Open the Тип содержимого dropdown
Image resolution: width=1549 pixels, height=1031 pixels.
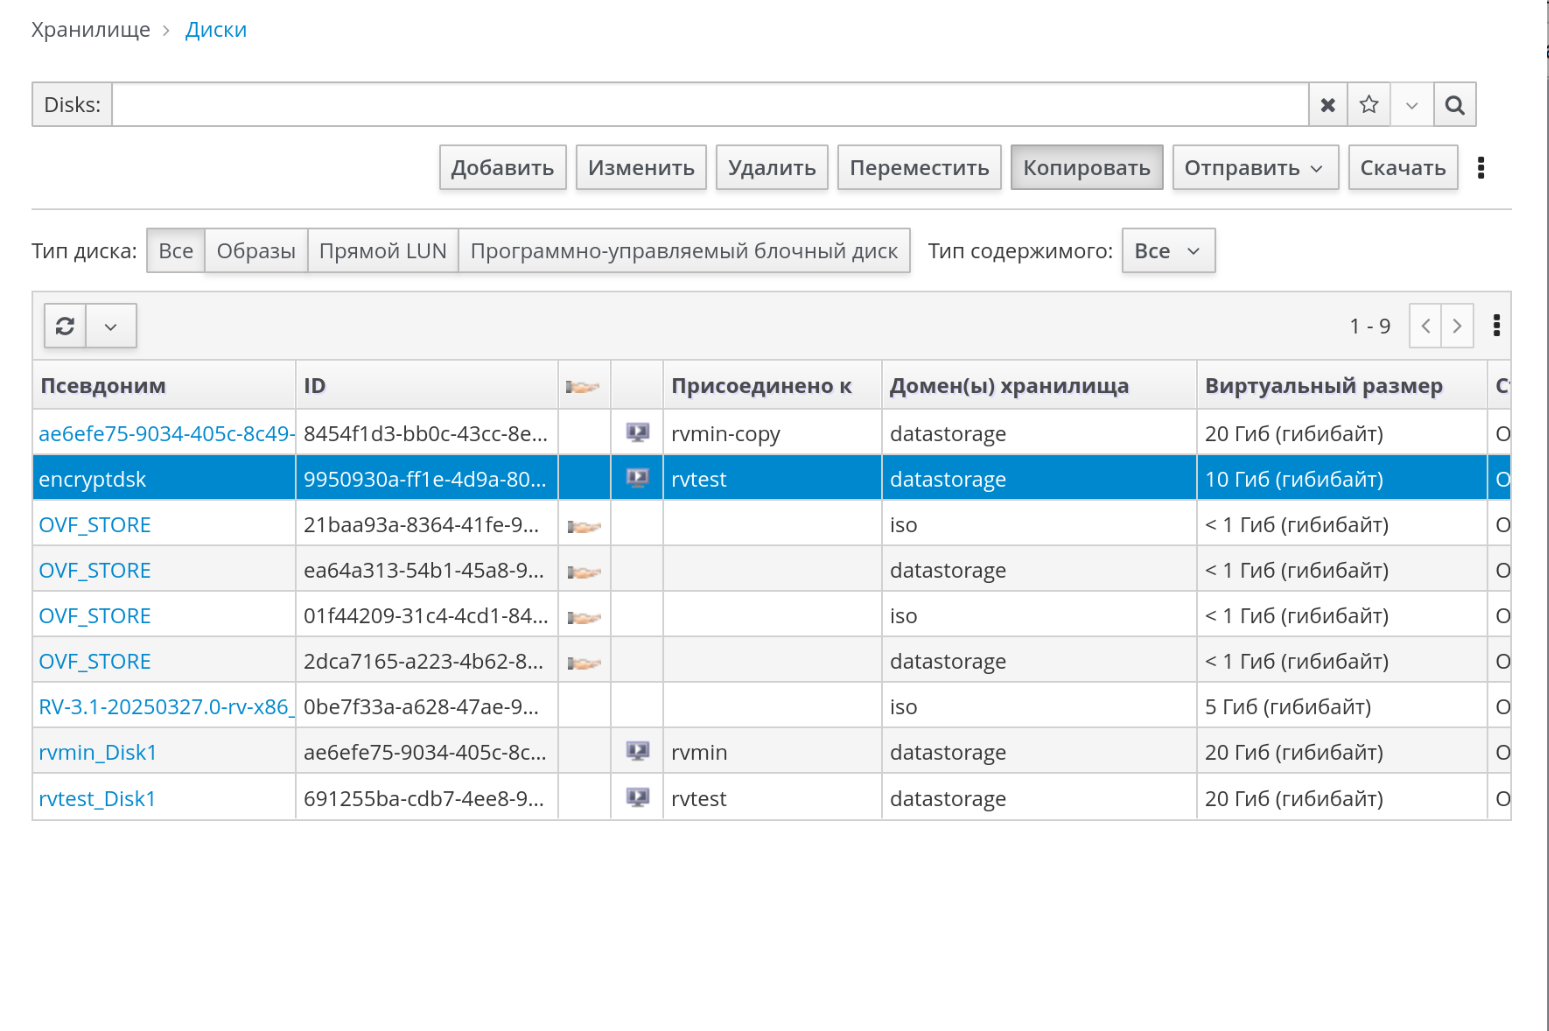[x=1167, y=251]
